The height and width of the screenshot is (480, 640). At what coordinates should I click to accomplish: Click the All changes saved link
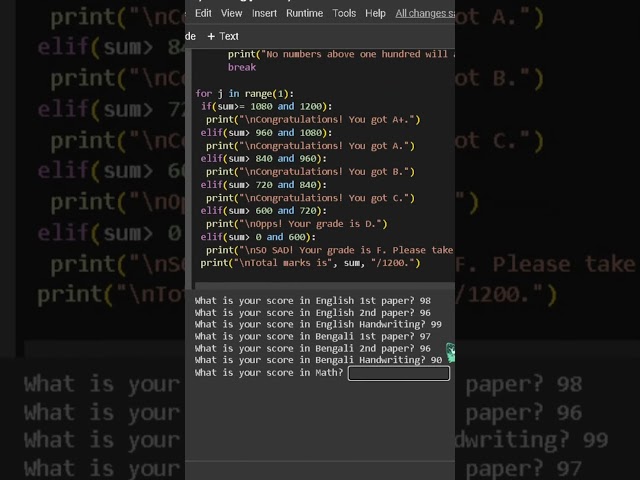tap(425, 13)
